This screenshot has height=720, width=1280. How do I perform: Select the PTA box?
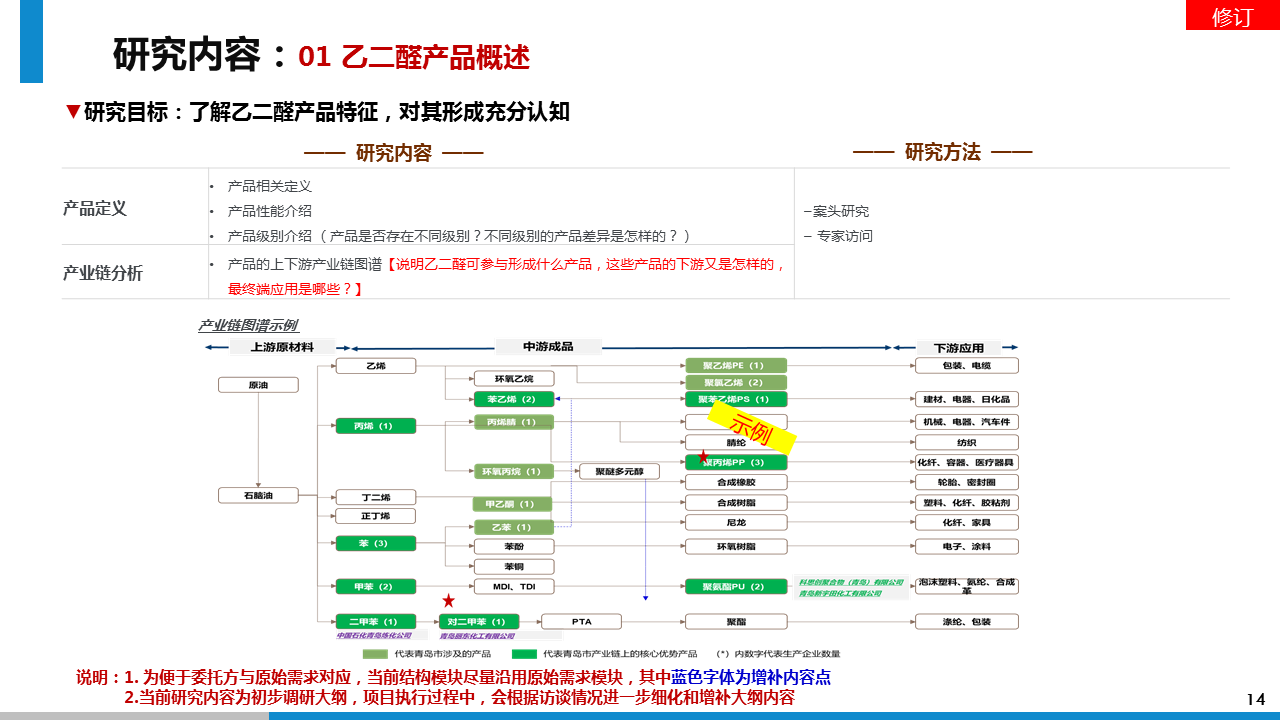pos(581,622)
